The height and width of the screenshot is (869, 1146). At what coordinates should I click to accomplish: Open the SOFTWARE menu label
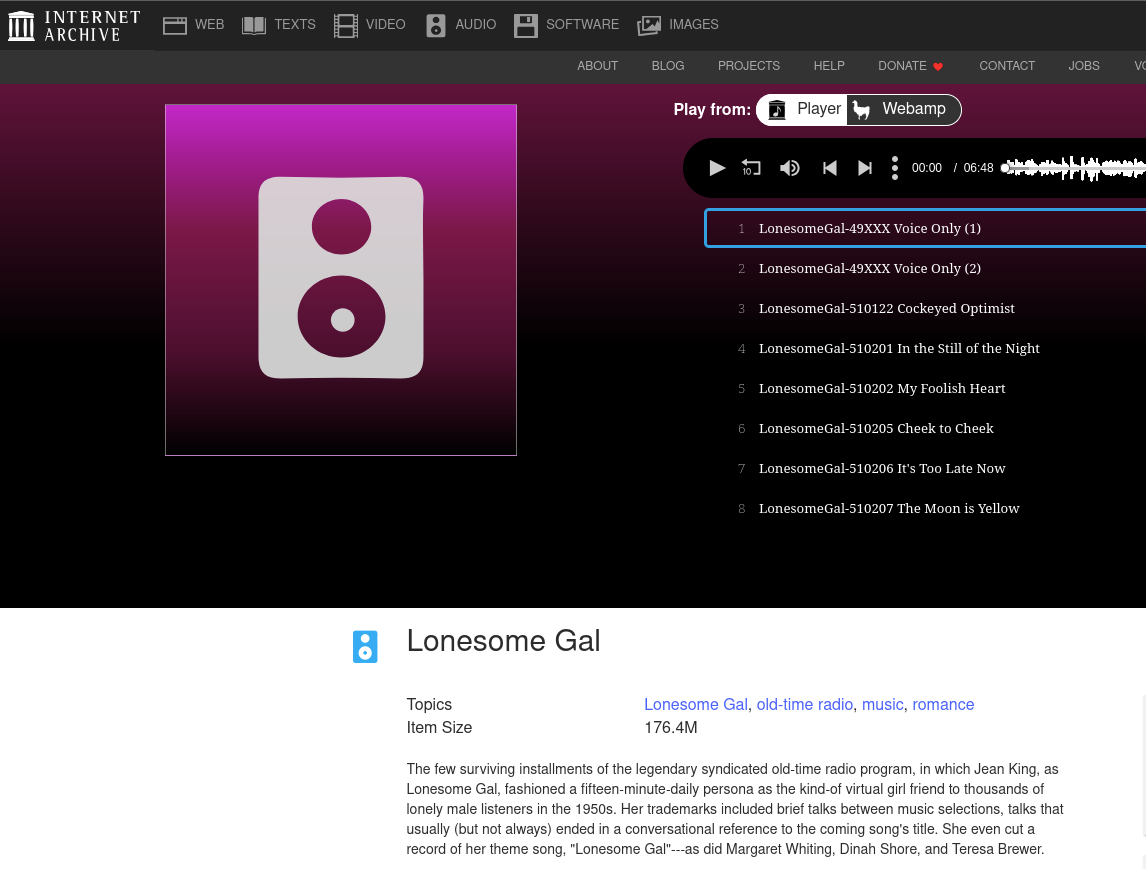click(583, 25)
